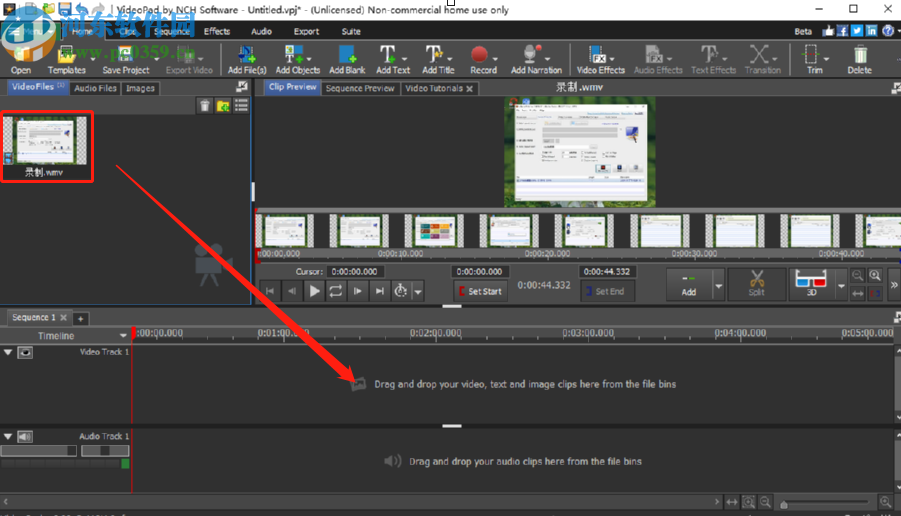The image size is (901, 516).
Task: Collapse Audio Track 1 triangle
Action: point(7,437)
